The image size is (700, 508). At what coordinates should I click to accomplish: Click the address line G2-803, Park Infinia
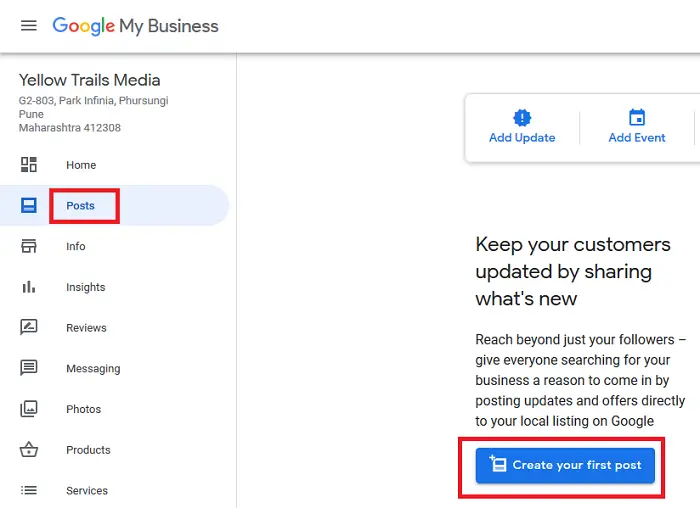pos(93,100)
